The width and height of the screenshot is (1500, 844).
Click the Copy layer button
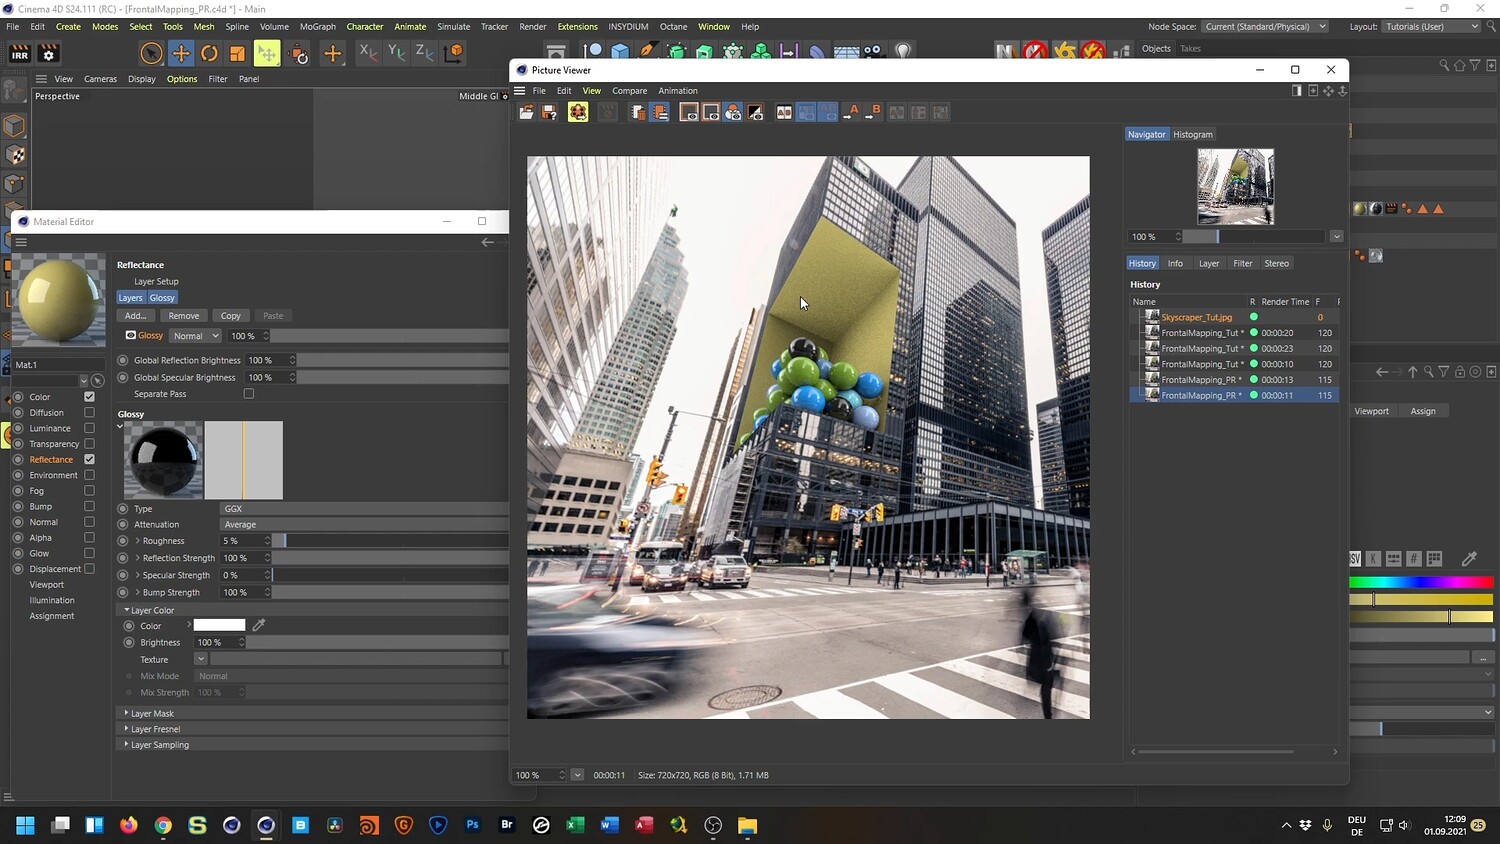point(231,316)
